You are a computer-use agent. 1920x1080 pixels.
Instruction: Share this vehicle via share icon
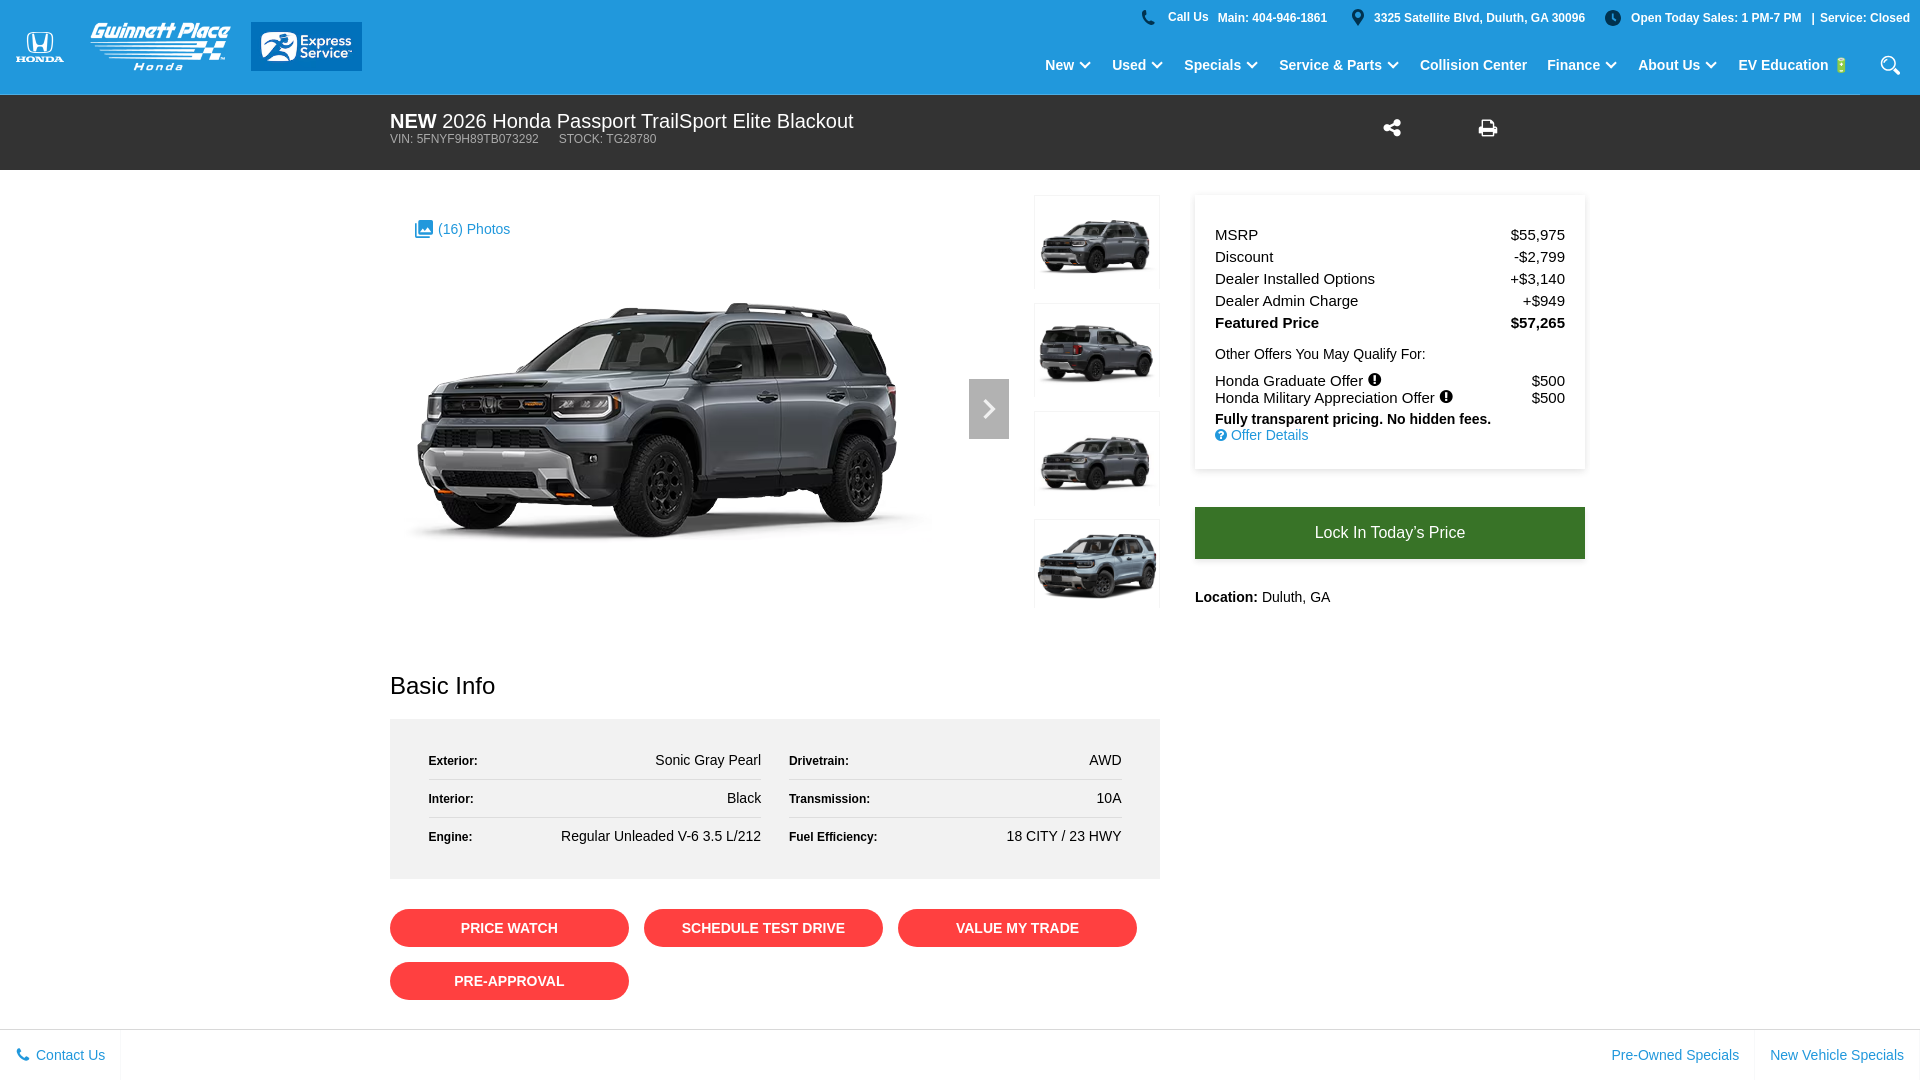(x=1392, y=128)
